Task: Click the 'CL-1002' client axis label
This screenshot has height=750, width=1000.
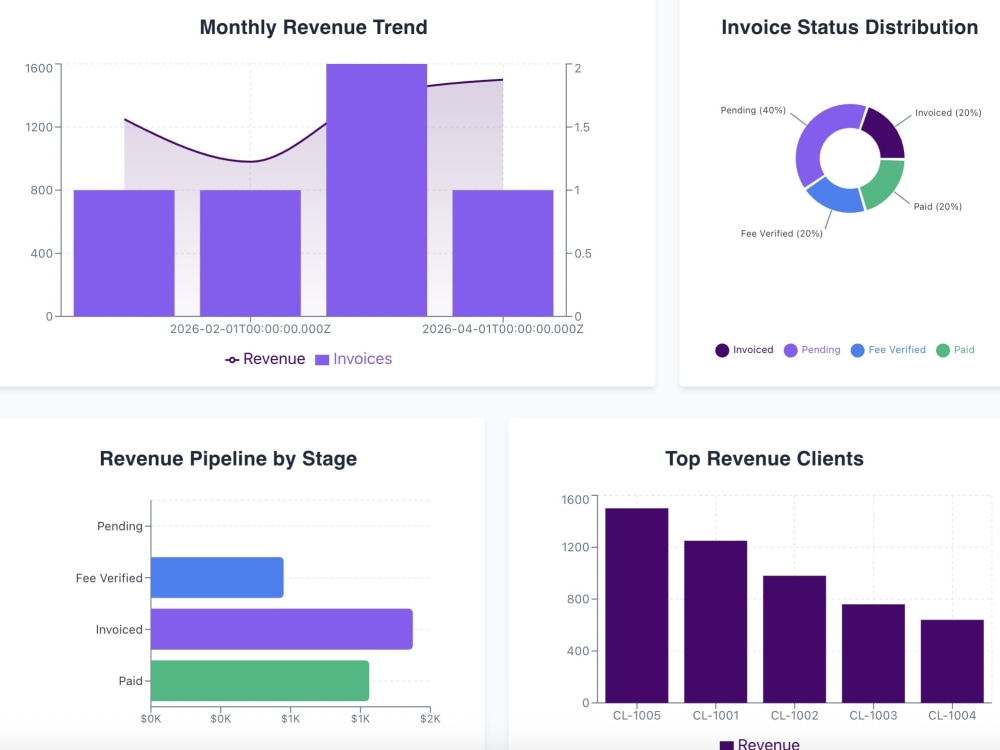Action: click(x=795, y=716)
